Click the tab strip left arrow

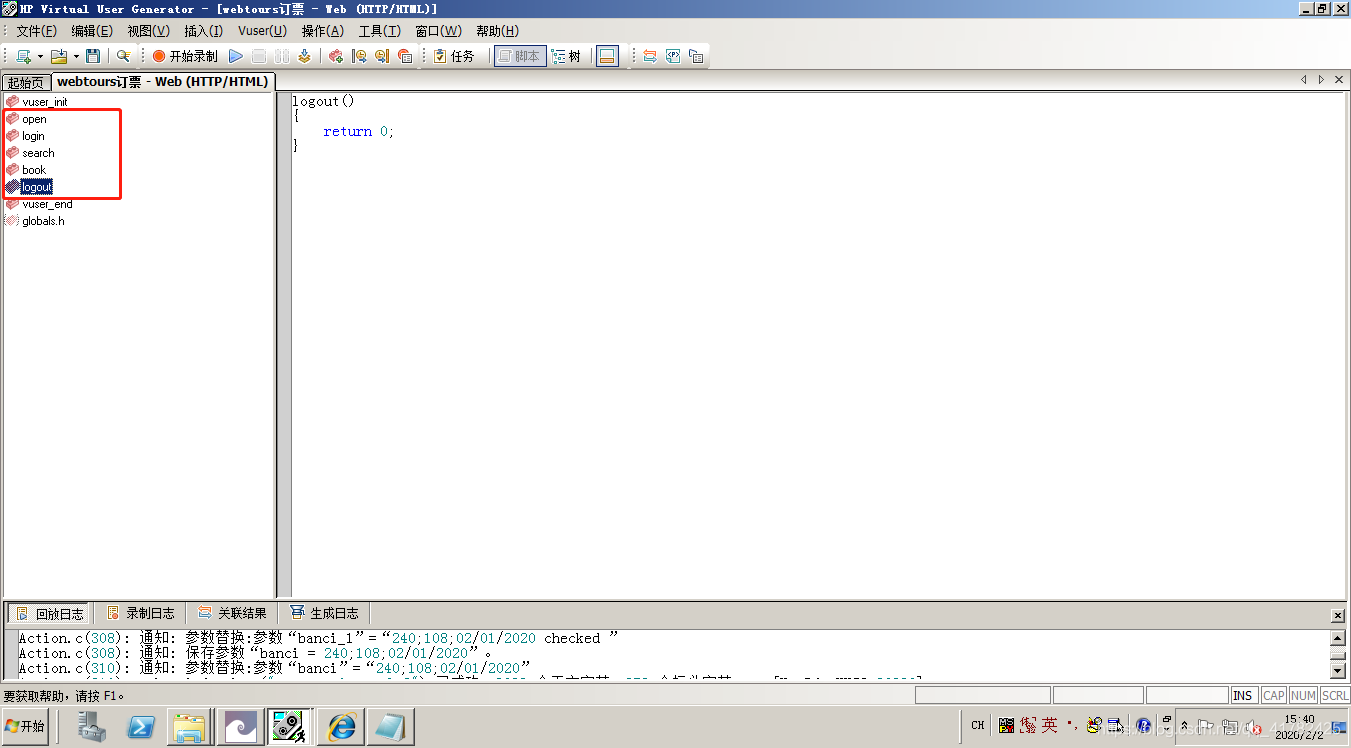coord(1304,79)
